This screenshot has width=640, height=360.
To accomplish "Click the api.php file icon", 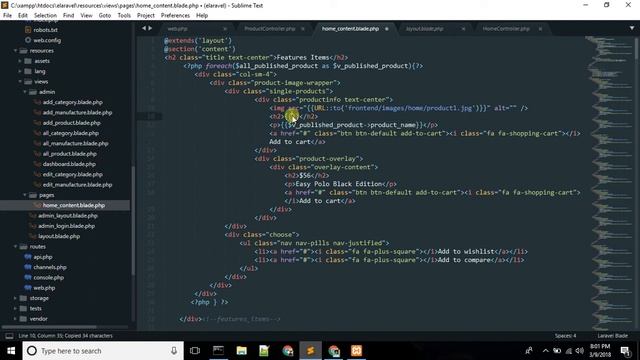I will [28, 257].
